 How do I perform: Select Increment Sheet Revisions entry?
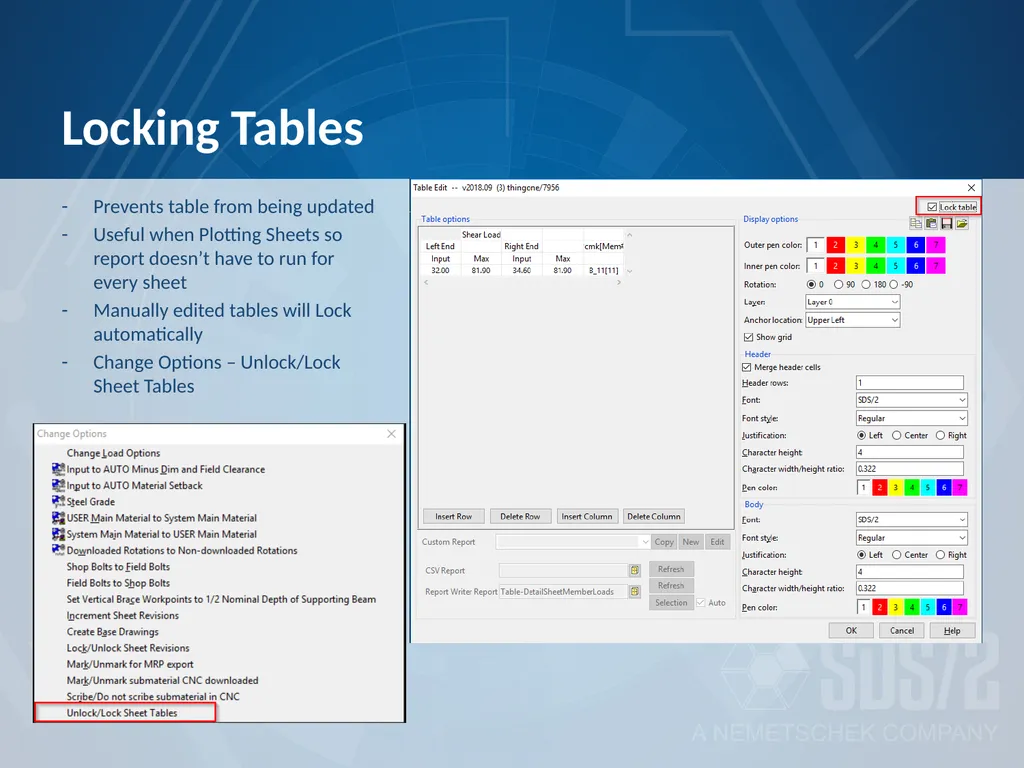pos(123,616)
